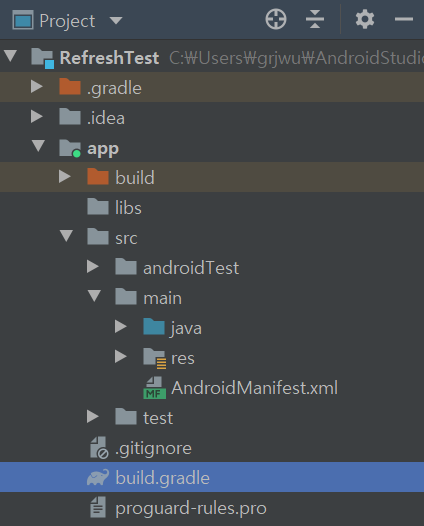Select the RefreshTest project name
The width and height of the screenshot is (424, 526).
[109, 58]
